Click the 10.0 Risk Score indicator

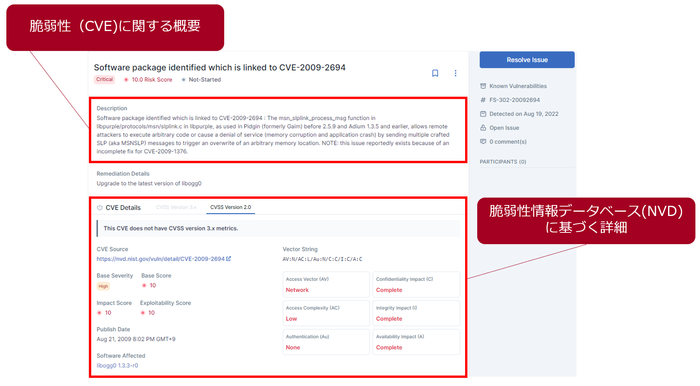coord(148,80)
